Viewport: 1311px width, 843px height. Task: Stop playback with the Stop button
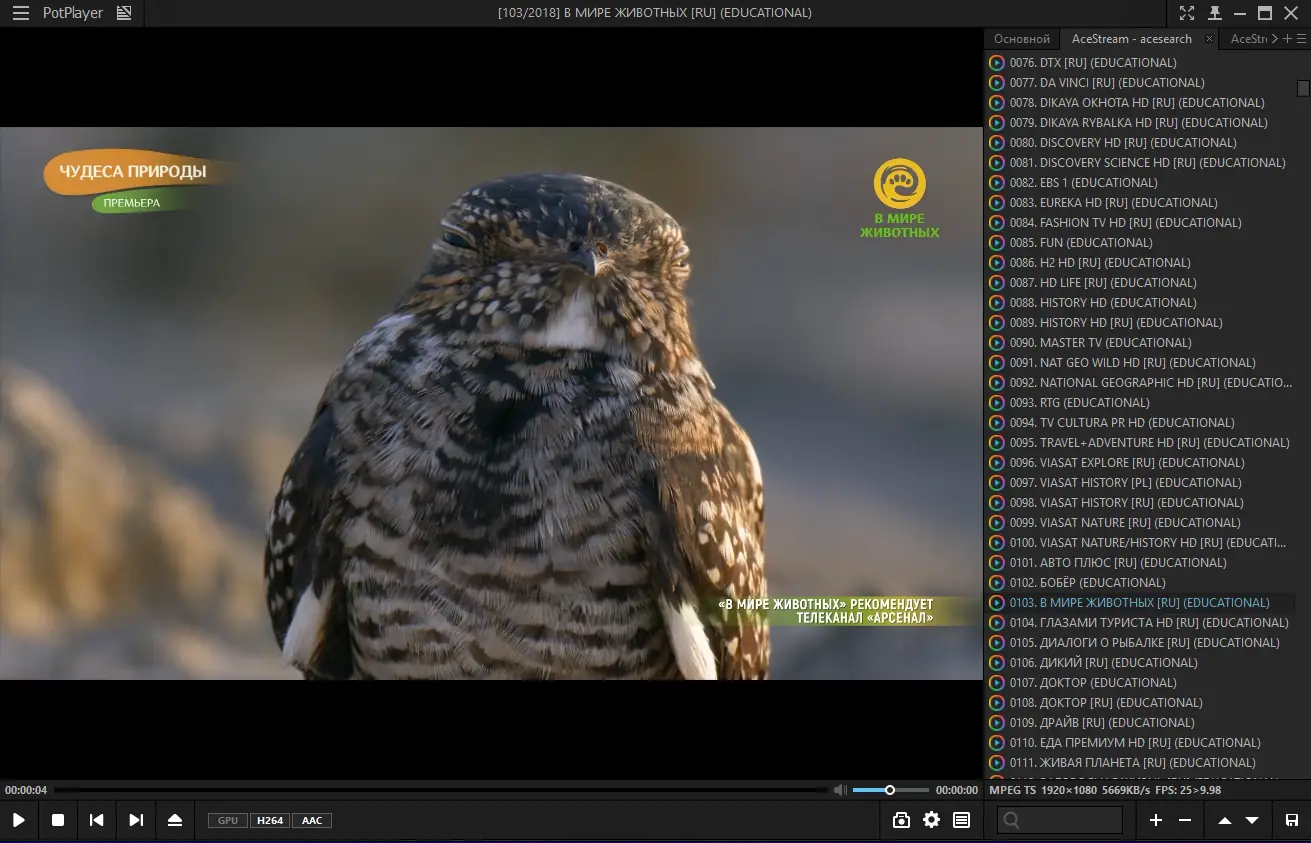tap(58, 820)
